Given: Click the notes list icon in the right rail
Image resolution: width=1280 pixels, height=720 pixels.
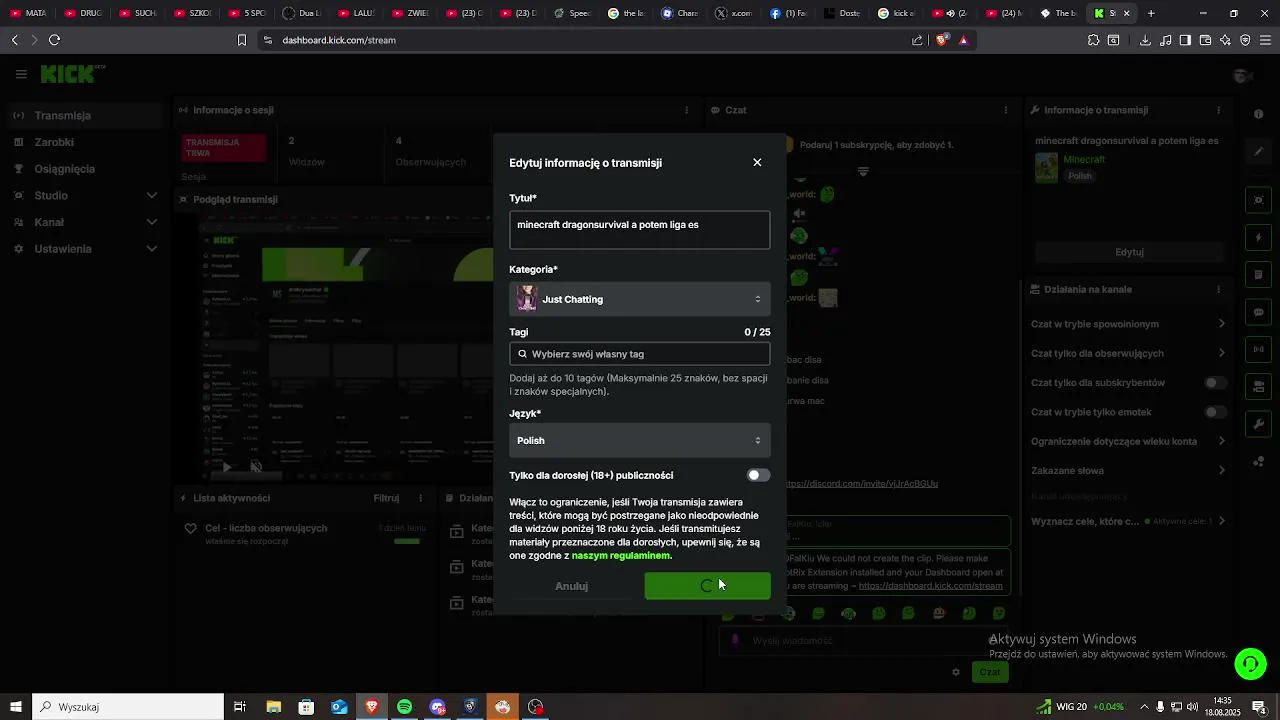Looking at the screenshot, I should pos(1259,275).
